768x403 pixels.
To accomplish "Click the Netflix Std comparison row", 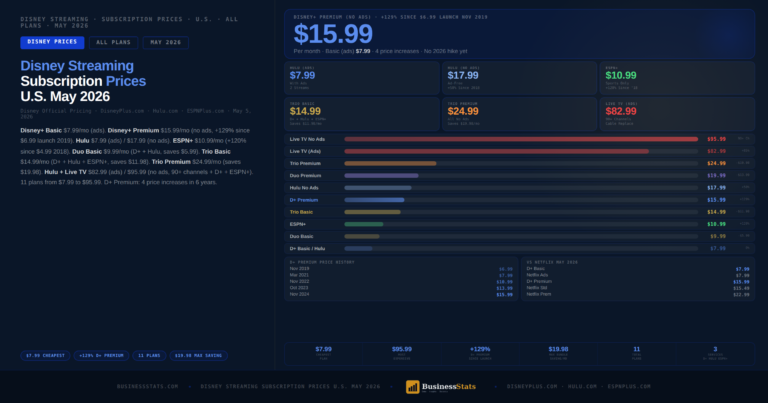I will coord(638,288).
